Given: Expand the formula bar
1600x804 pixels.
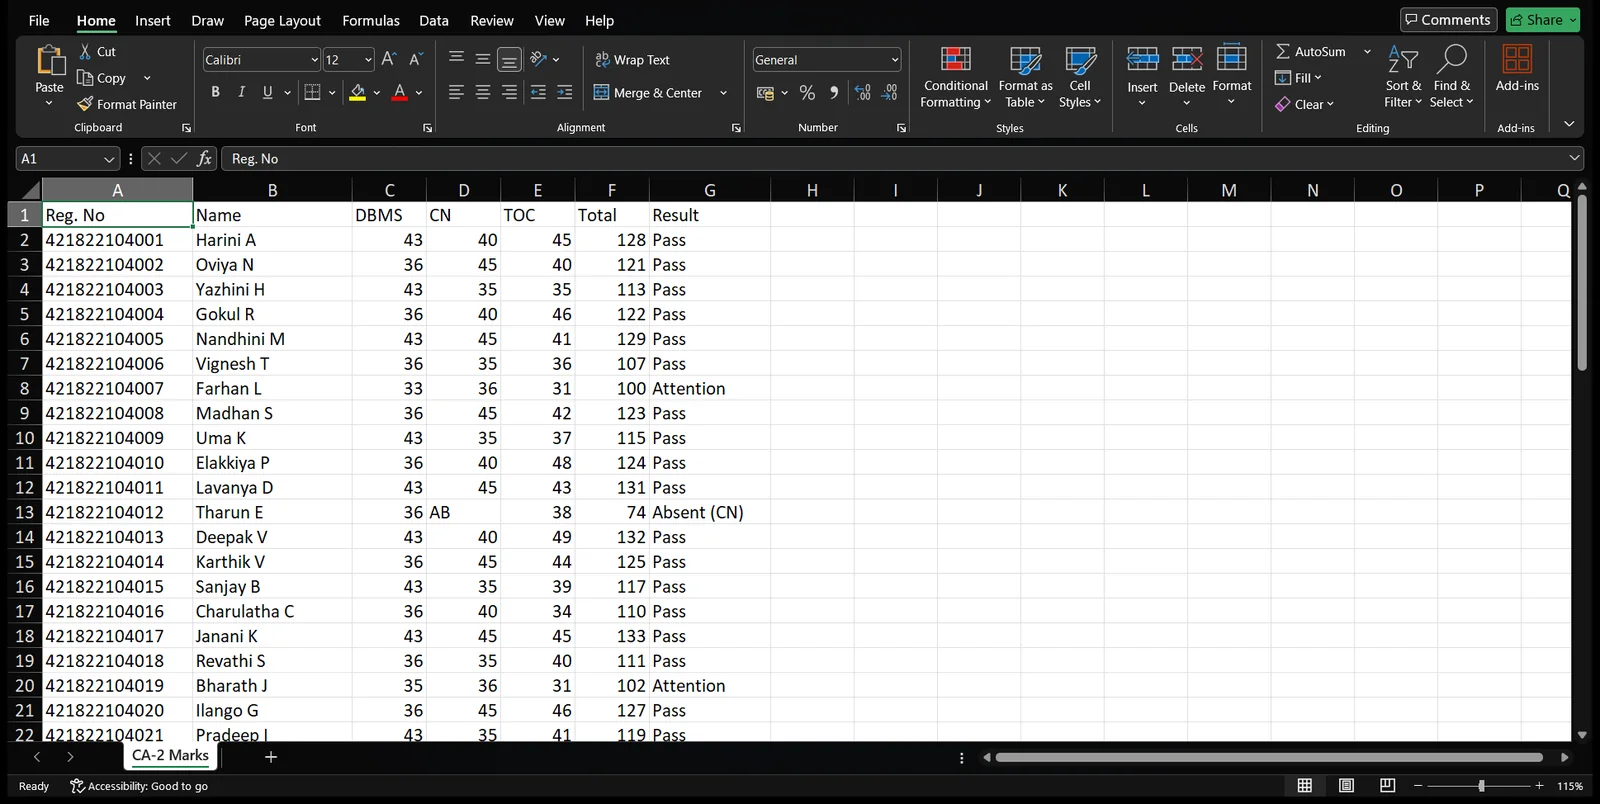Looking at the screenshot, I should [1574, 158].
